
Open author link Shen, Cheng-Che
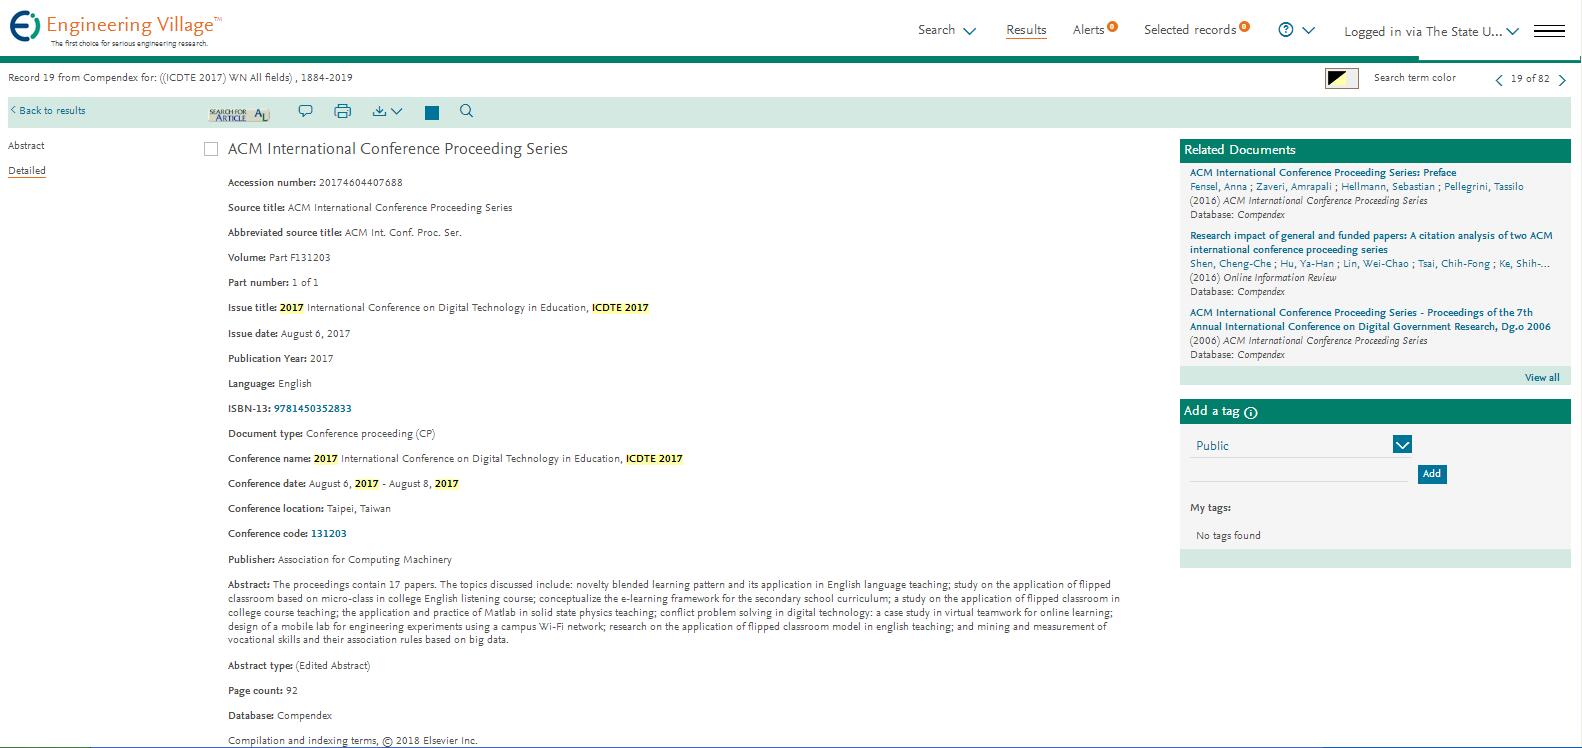[1231, 264]
